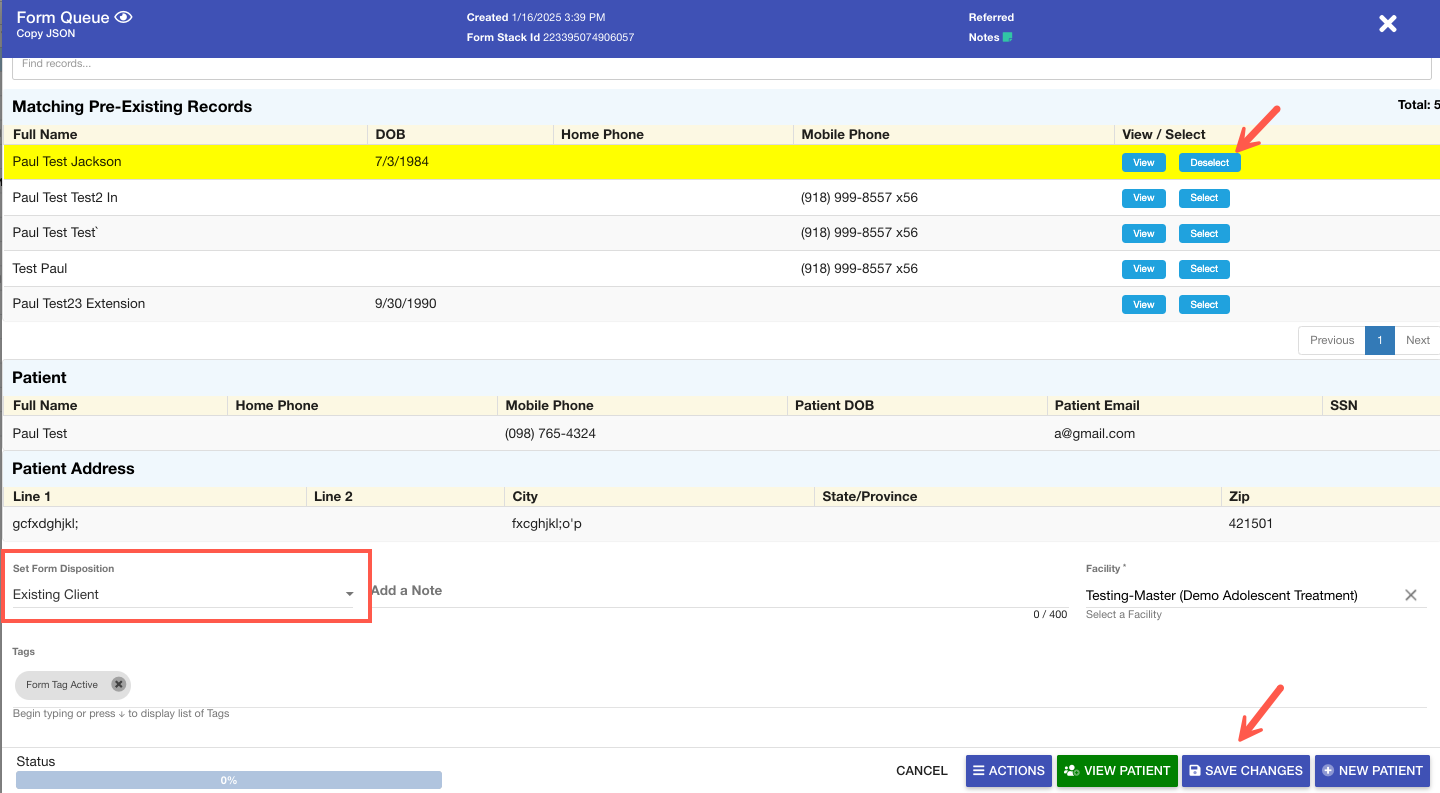Close the Form Queue dialog
The height and width of the screenshot is (793, 1440).
point(1387,24)
